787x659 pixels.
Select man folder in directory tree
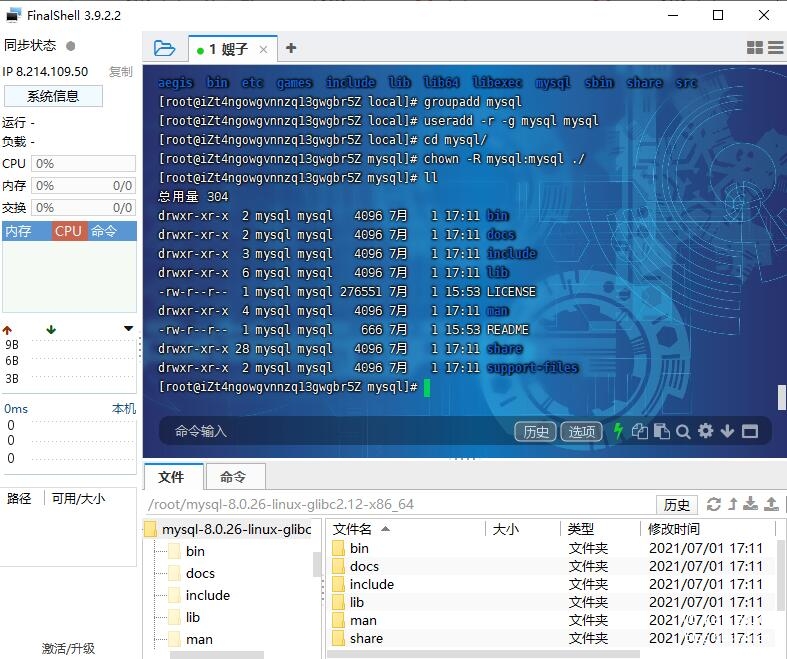coord(191,639)
